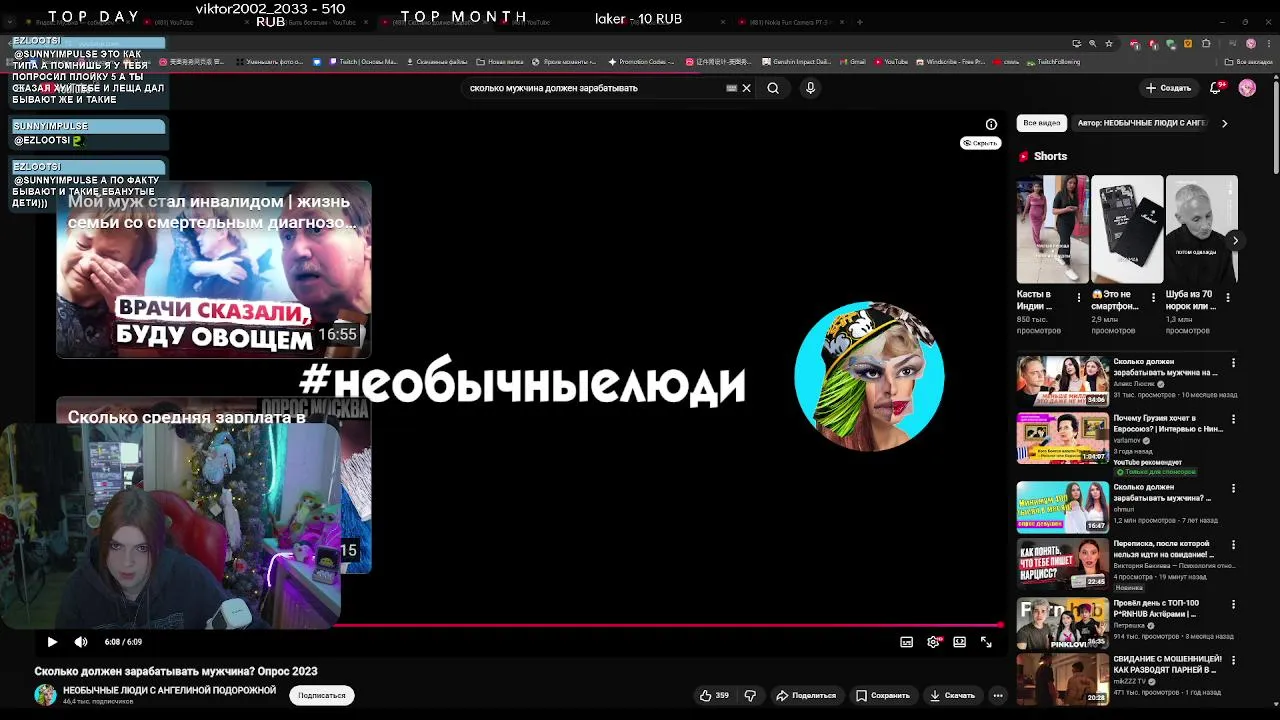The width and height of the screenshot is (1280, 720).
Task: Open options for the Шуба из 70 норок short
Action: coord(1227,297)
